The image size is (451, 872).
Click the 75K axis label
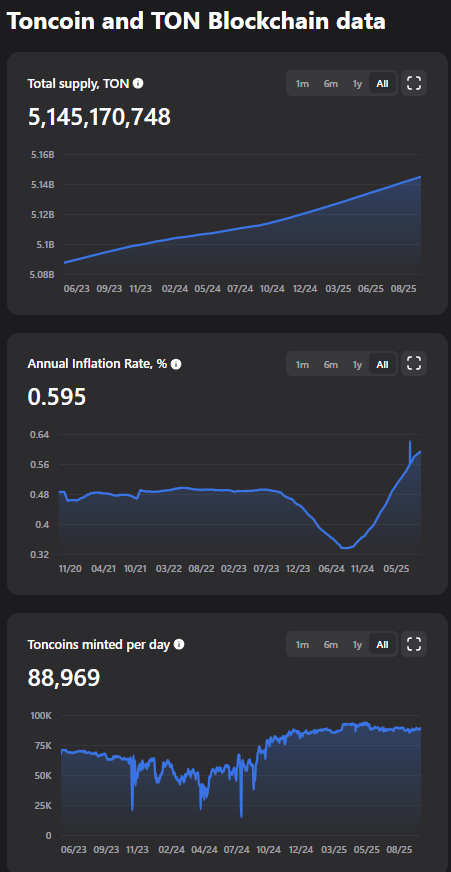[42, 745]
